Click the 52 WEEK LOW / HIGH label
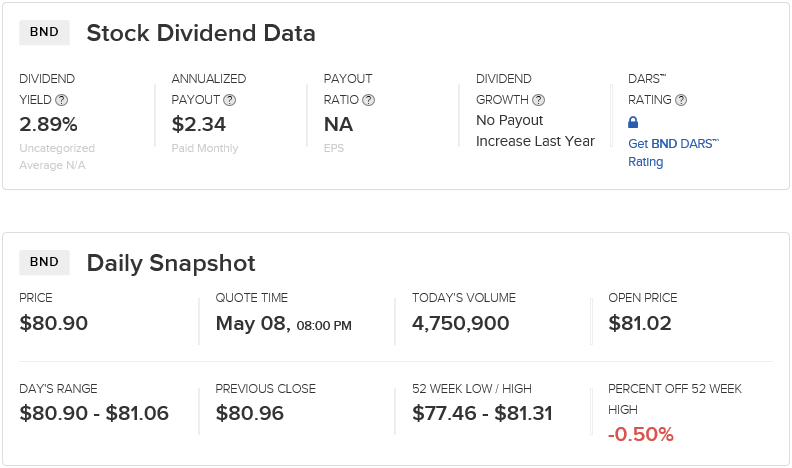Viewport: 792px width, 468px height. click(x=472, y=389)
